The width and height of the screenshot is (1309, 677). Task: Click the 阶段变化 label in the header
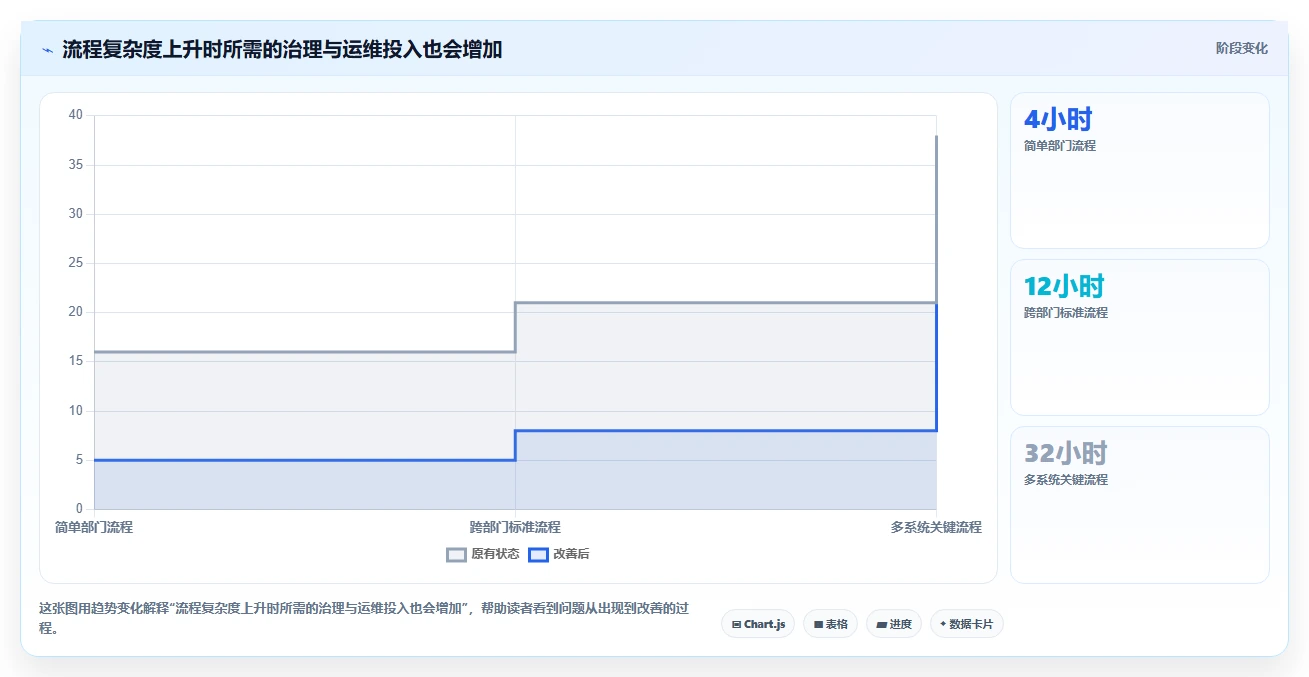pyautogui.click(x=1242, y=48)
